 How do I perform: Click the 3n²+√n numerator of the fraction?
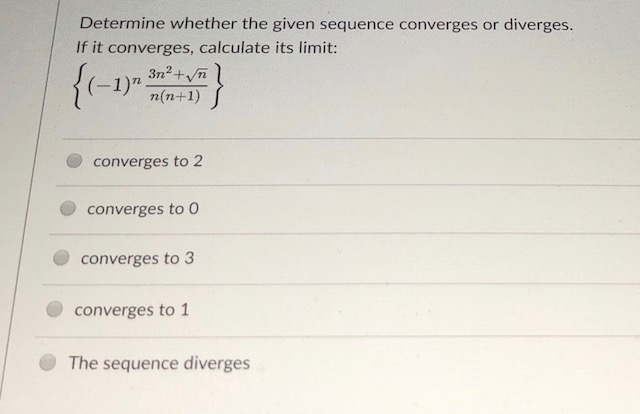[x=178, y=74]
